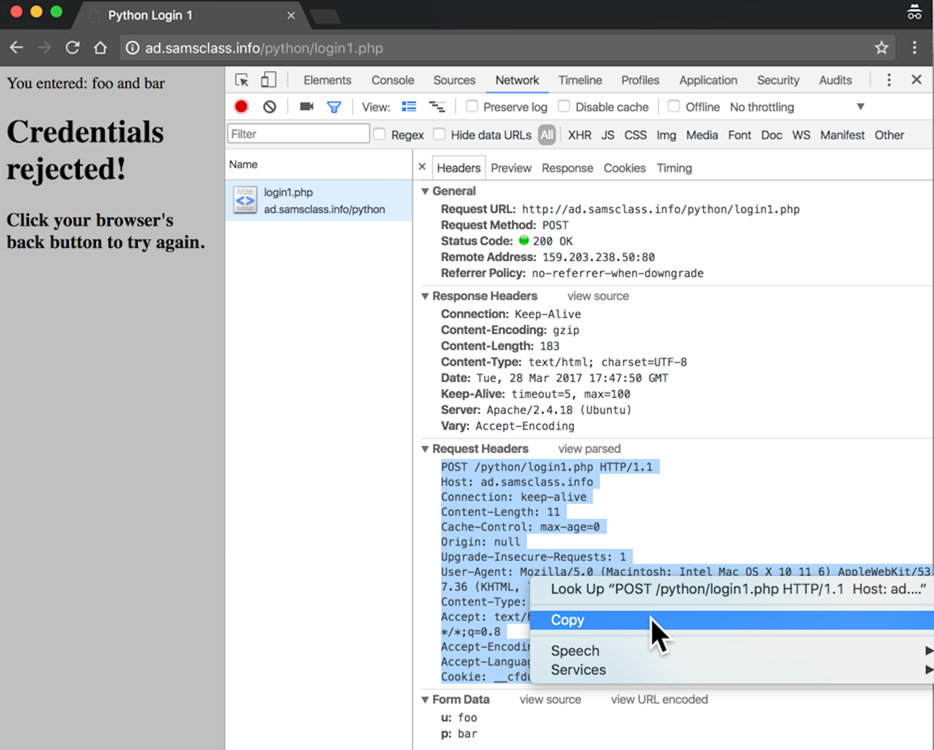Viewport: 934px width, 750px height.
Task: Click the clear network log icon
Action: click(269, 107)
